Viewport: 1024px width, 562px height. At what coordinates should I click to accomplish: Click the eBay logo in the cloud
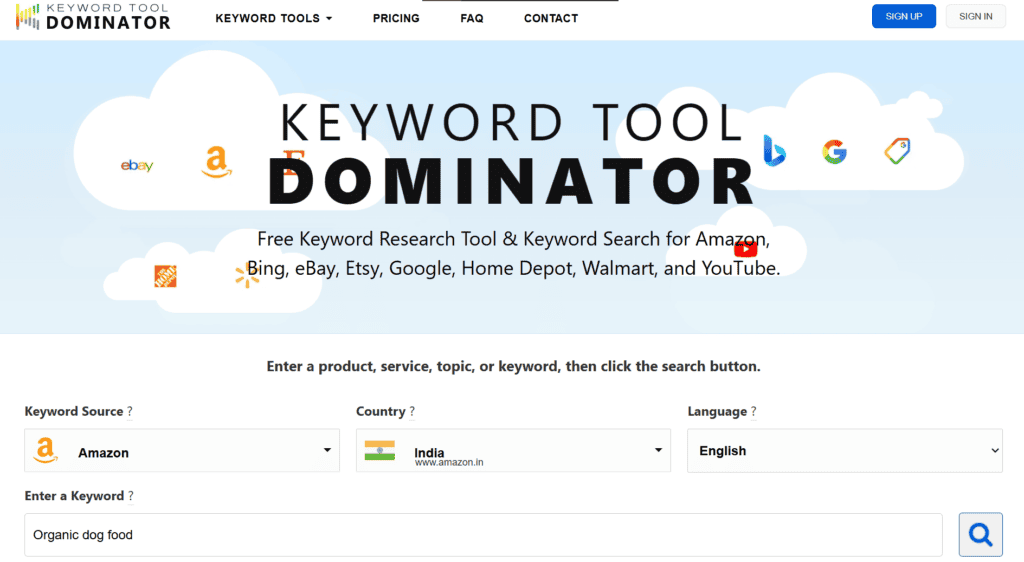pyautogui.click(x=137, y=165)
